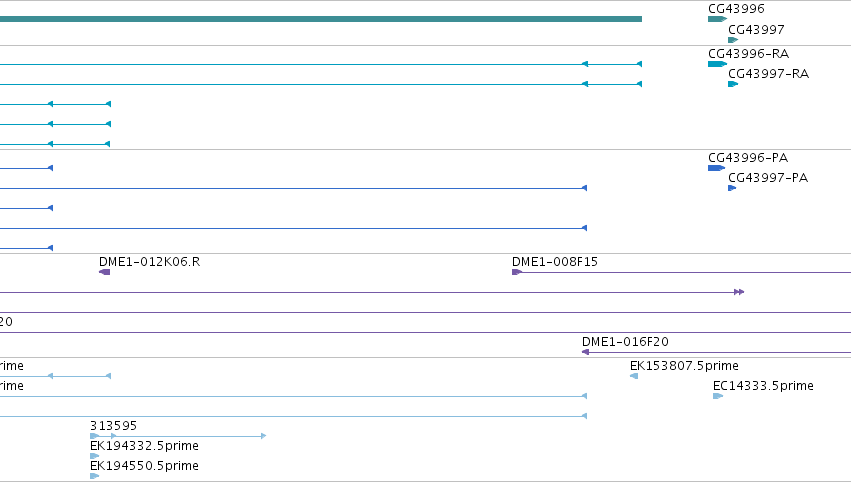
Task: Select the CG43996 gene arrow glyph
Action: click(717, 19)
